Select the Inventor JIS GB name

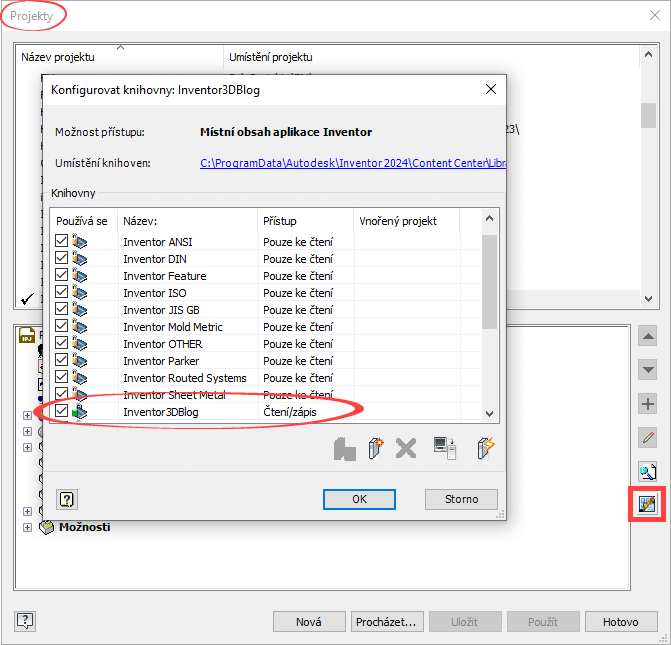[x=161, y=310]
